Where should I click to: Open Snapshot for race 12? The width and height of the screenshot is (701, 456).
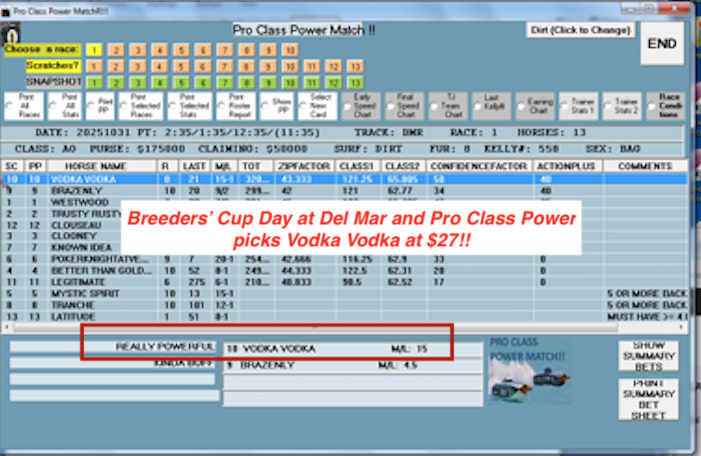click(x=334, y=82)
